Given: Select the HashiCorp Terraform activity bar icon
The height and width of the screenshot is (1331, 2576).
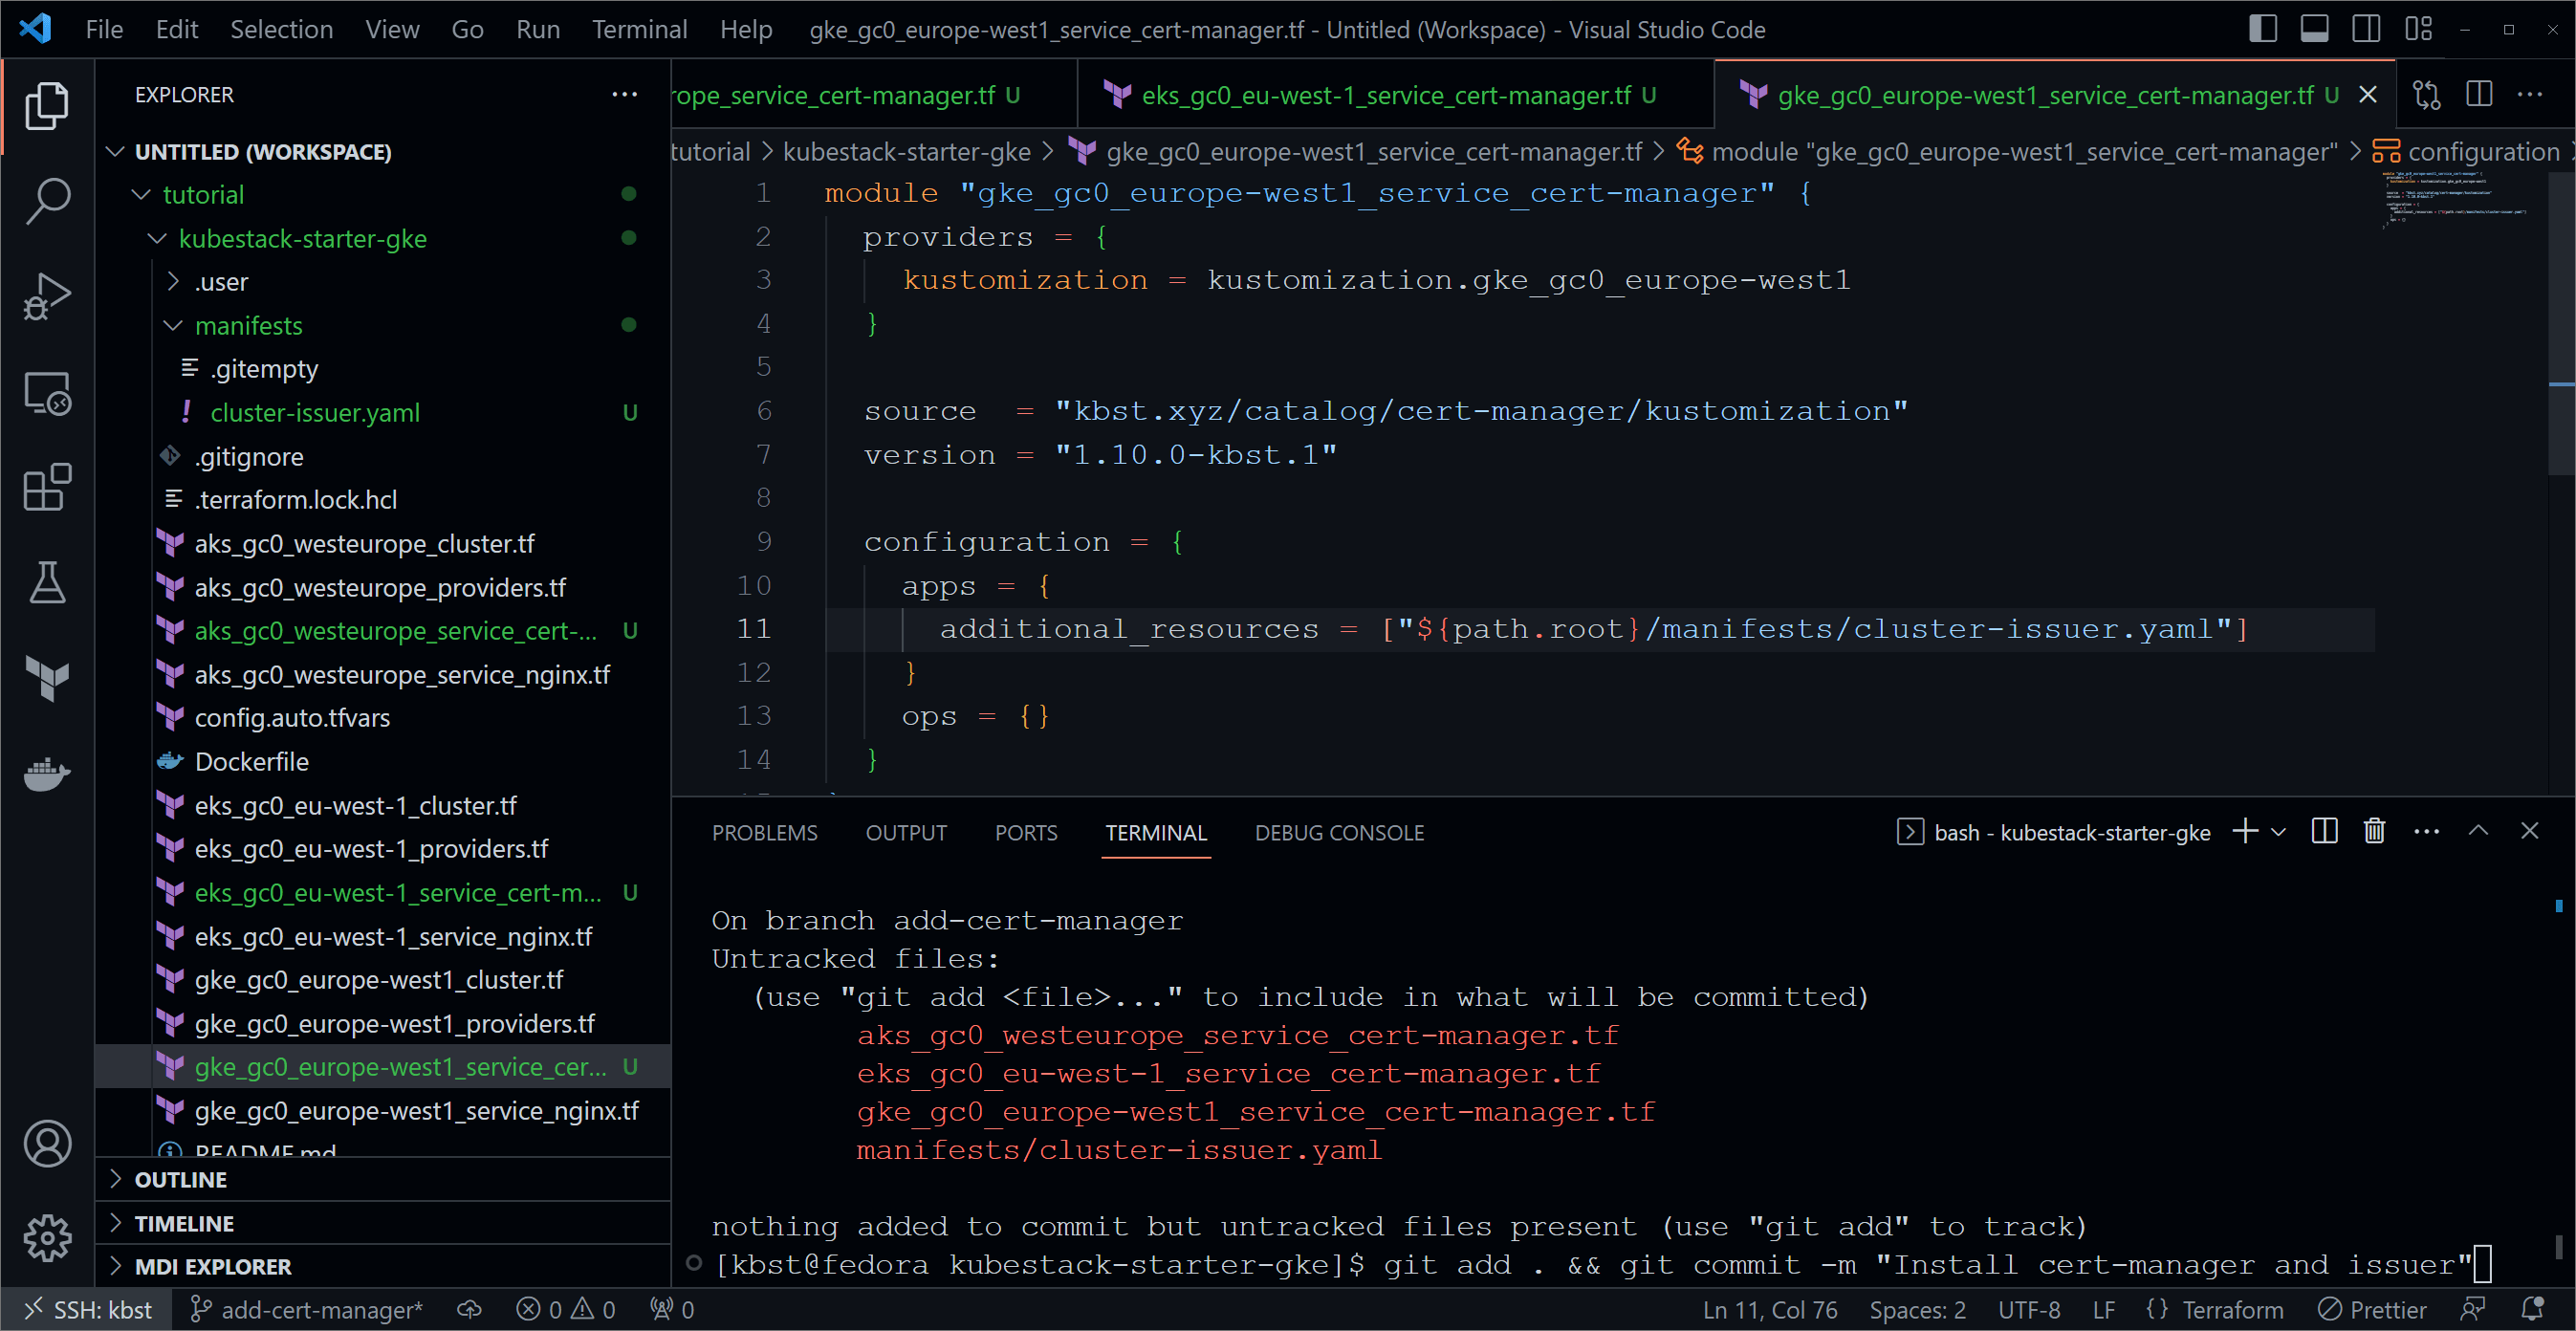Looking at the screenshot, I should coord(47,679).
